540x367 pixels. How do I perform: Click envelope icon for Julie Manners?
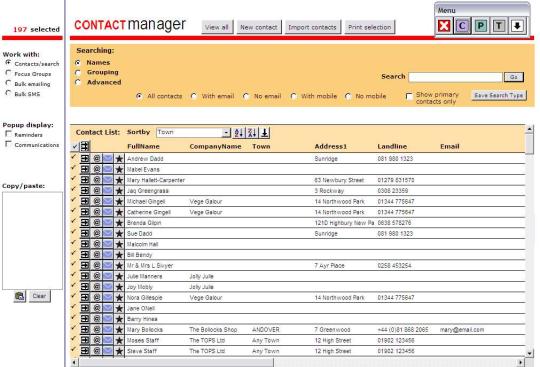pyautogui.click(x=108, y=276)
